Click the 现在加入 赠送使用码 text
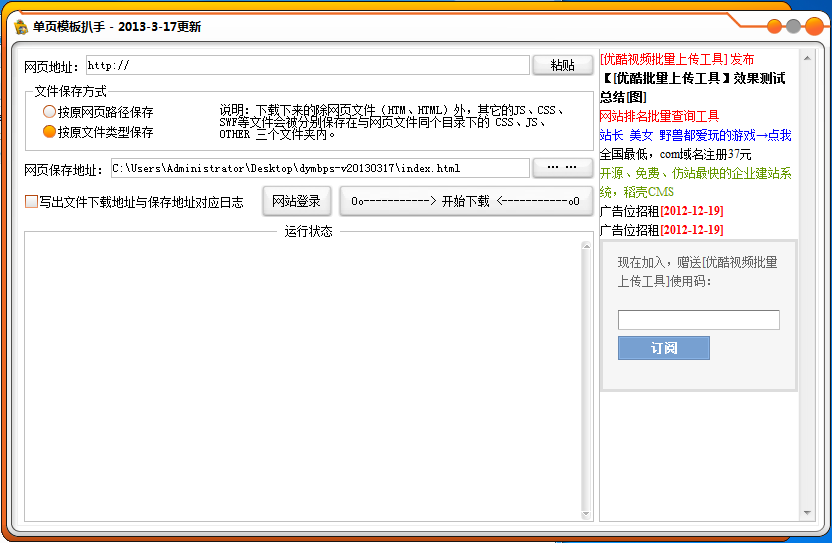This screenshot has height=543, width=832. coord(697,271)
